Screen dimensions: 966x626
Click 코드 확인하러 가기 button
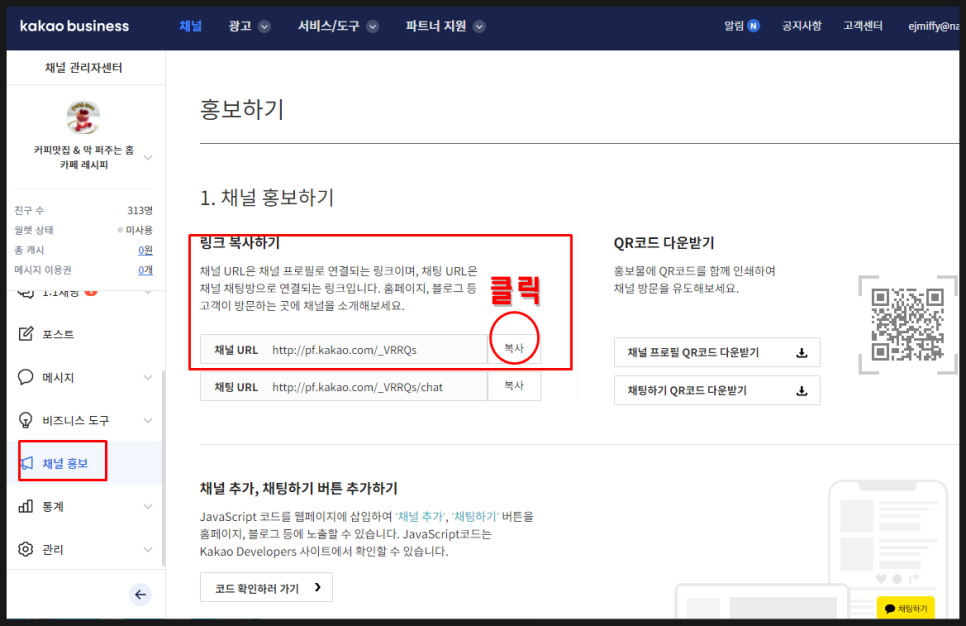(266, 588)
